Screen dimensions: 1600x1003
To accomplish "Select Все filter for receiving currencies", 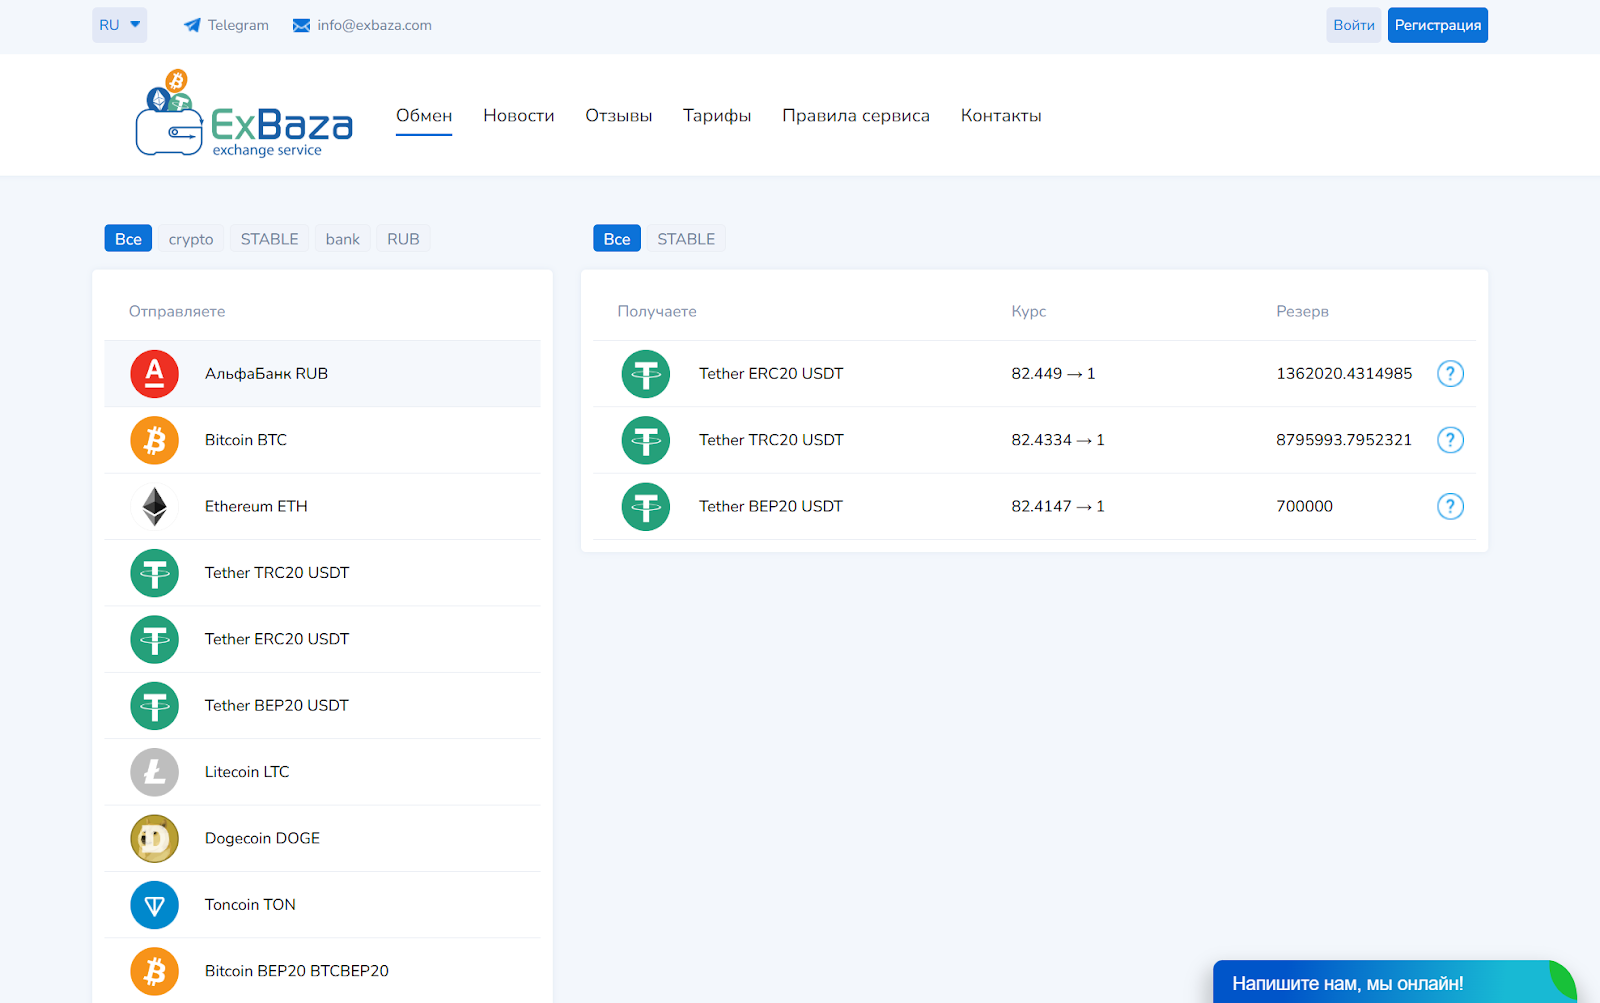I will tap(617, 239).
